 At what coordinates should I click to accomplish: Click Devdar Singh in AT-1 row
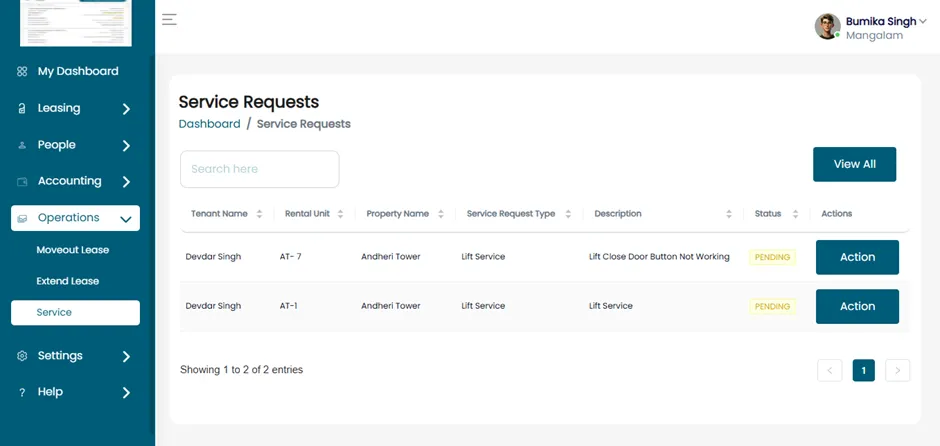click(x=213, y=306)
